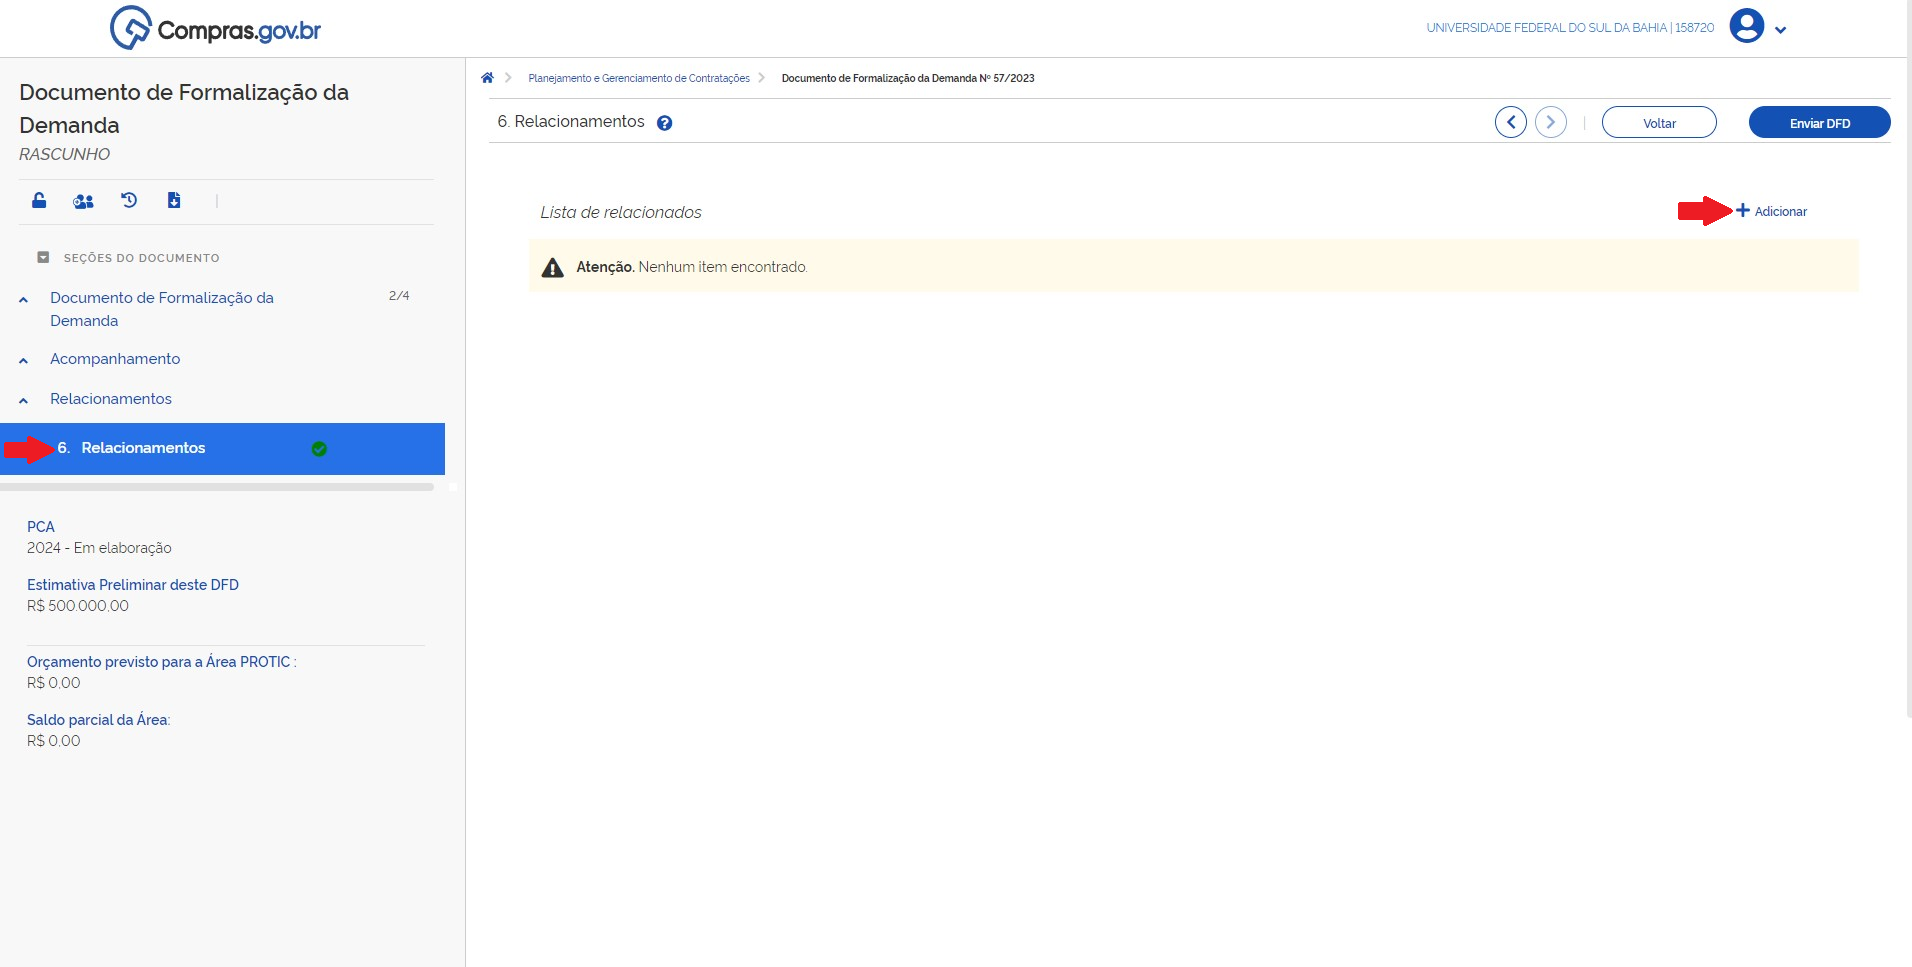Click the next section arrow button
Screen dimensions: 1912x967
[x=1550, y=123]
